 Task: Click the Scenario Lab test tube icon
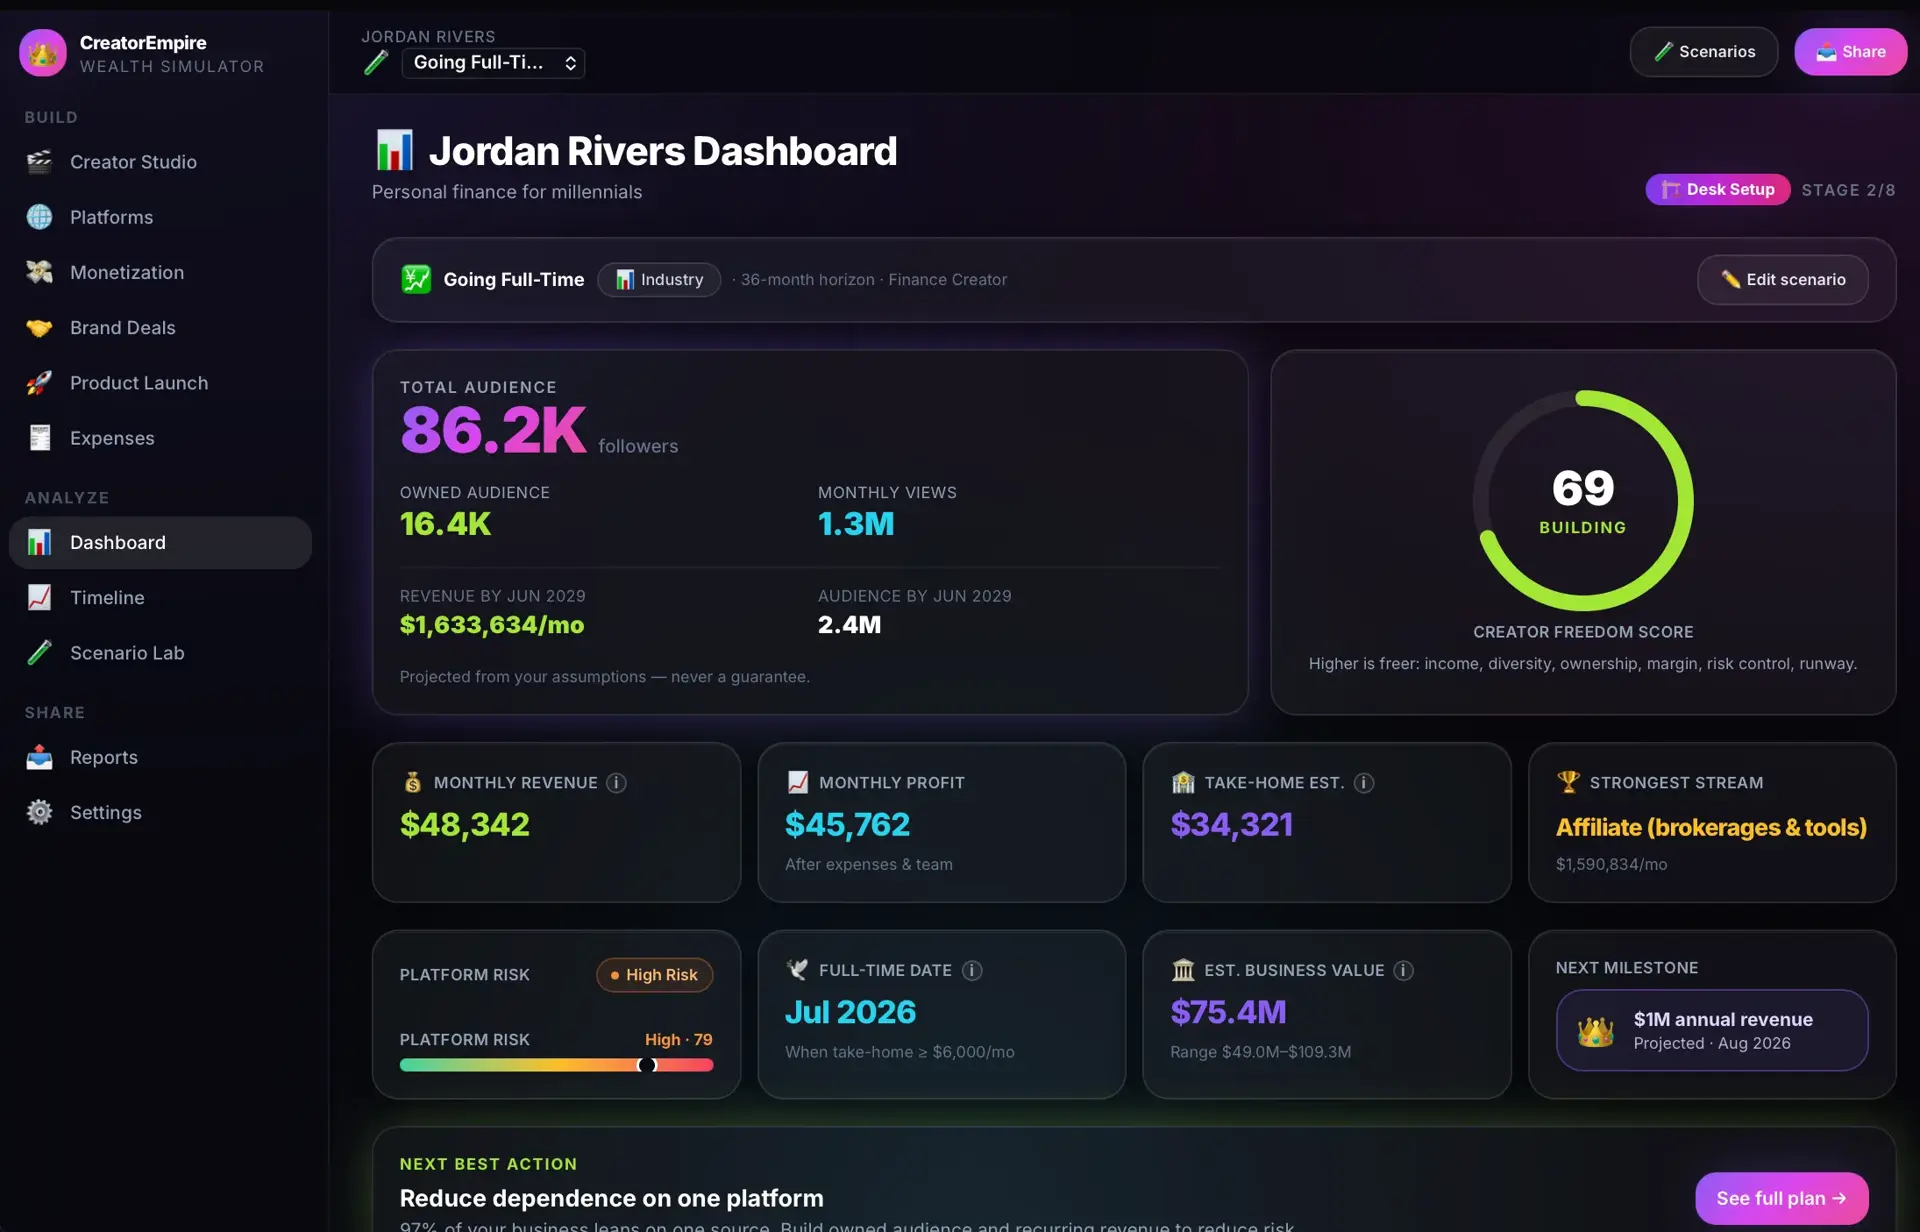pyautogui.click(x=39, y=653)
